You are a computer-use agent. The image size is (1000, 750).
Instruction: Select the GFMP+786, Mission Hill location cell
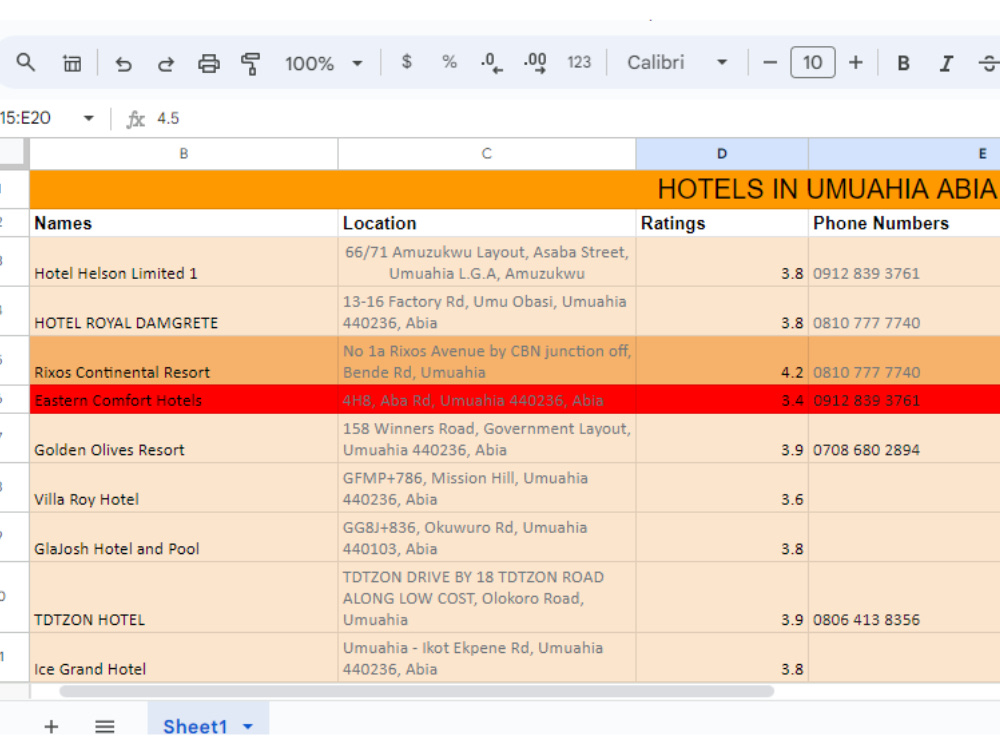(487, 488)
